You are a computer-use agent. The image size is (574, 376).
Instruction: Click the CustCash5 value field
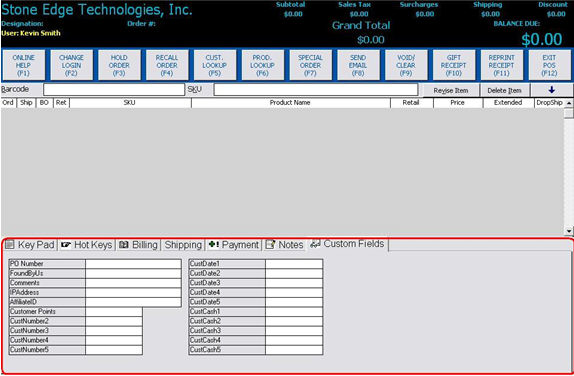click(x=294, y=350)
